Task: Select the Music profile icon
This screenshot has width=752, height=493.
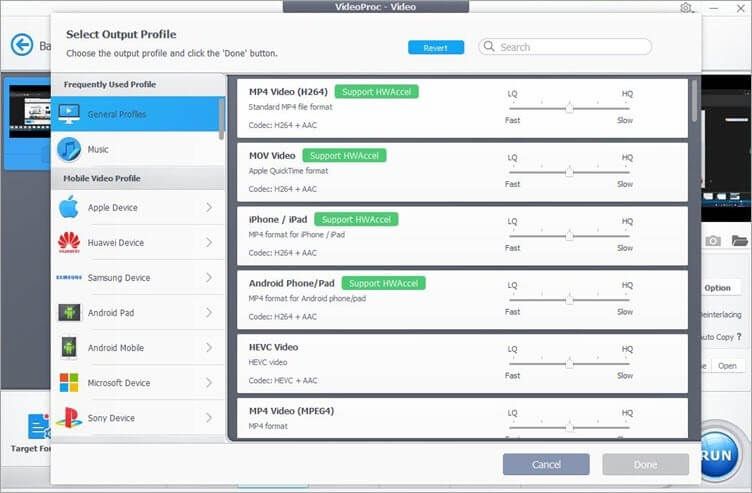Action: click(x=68, y=149)
